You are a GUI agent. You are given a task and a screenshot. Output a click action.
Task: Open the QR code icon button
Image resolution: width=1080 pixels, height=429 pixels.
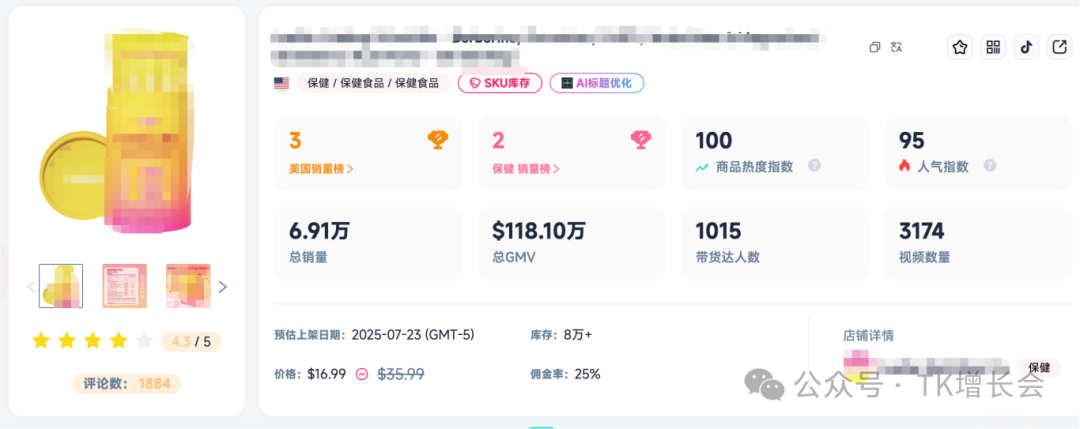[x=993, y=47]
